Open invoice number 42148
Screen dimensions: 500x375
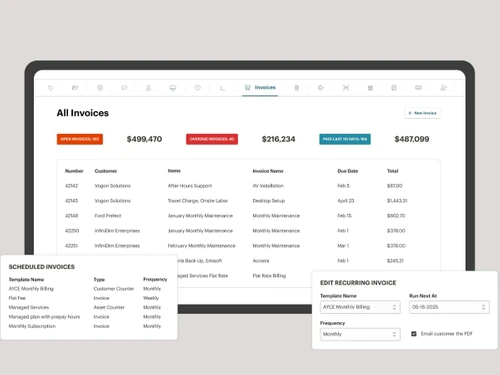[x=71, y=216]
